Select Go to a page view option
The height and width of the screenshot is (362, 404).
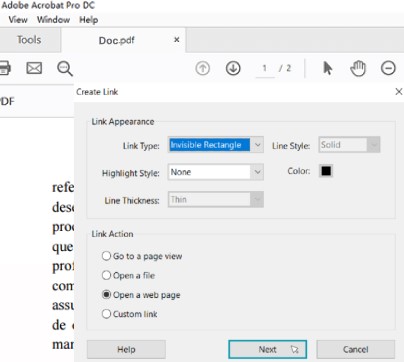coord(142,256)
